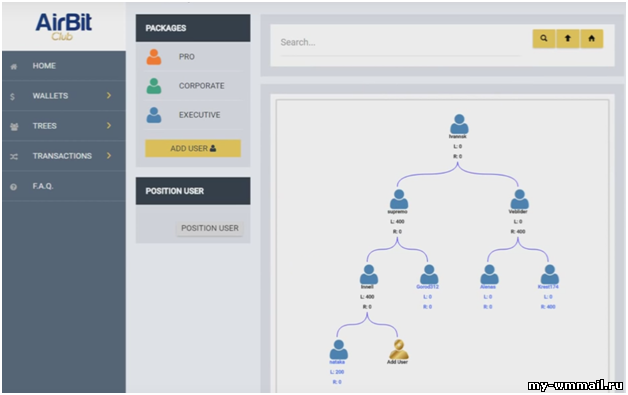The width and height of the screenshot is (628, 395).
Task: Expand the WALLETS menu chevron
Action: pos(109,95)
